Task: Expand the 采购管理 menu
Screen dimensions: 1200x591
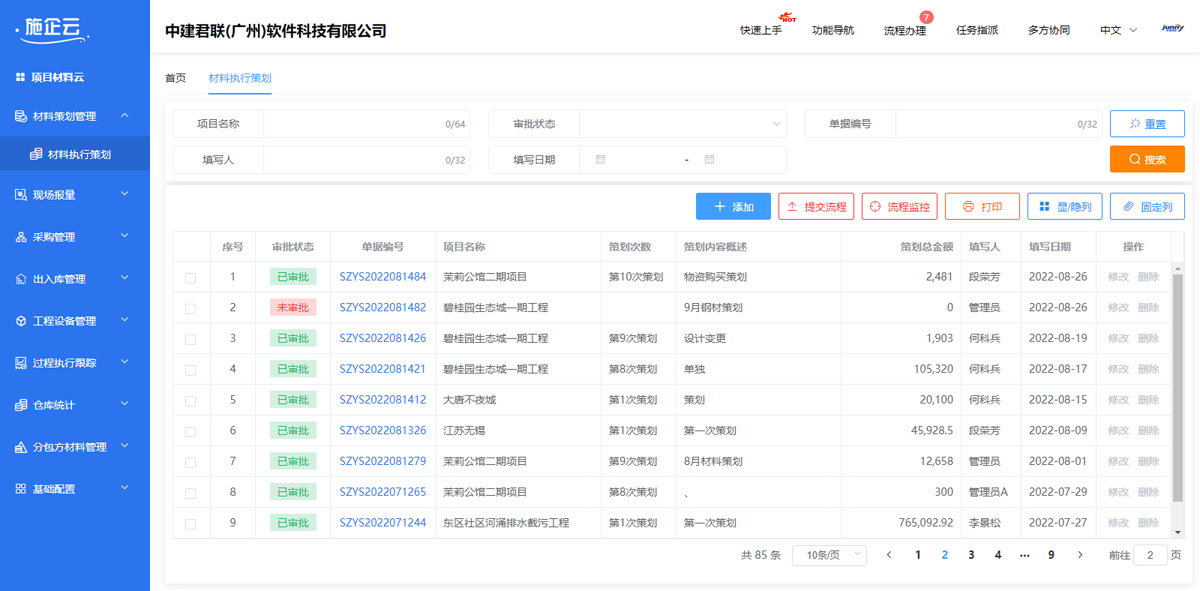Action: click(125, 236)
